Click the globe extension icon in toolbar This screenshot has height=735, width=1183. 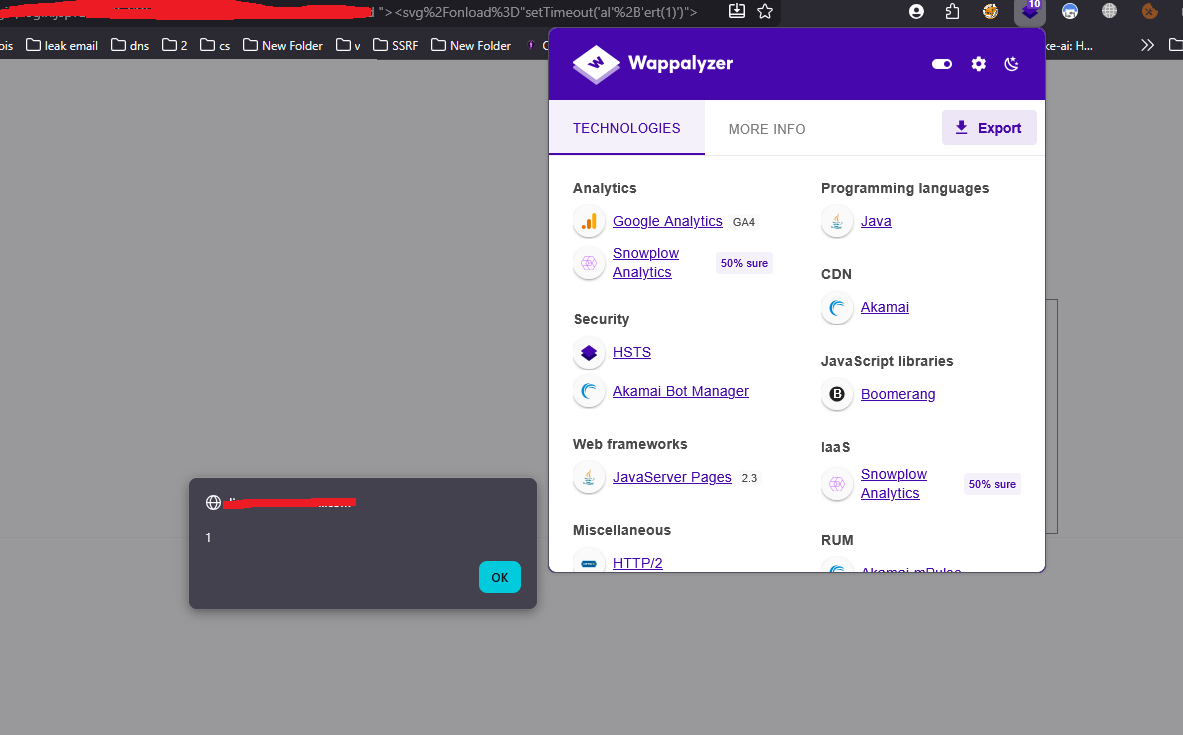tap(1109, 11)
